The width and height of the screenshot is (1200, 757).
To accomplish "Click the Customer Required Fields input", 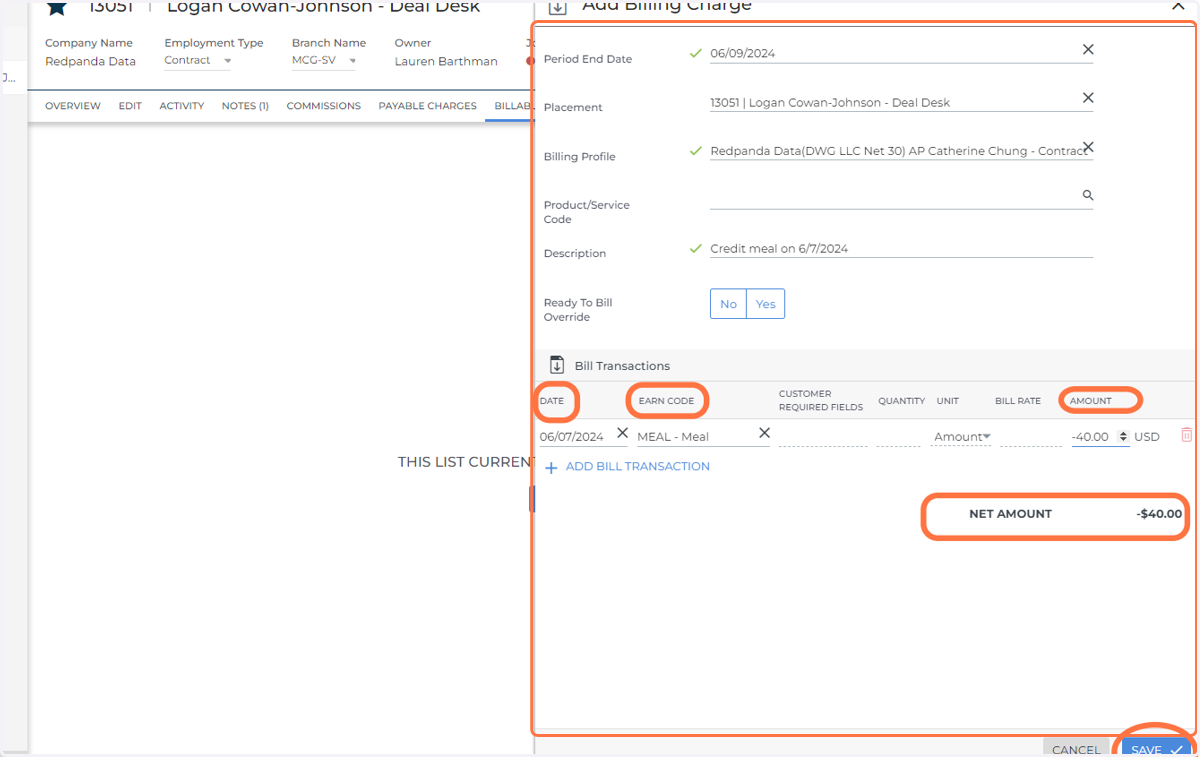I will [823, 436].
